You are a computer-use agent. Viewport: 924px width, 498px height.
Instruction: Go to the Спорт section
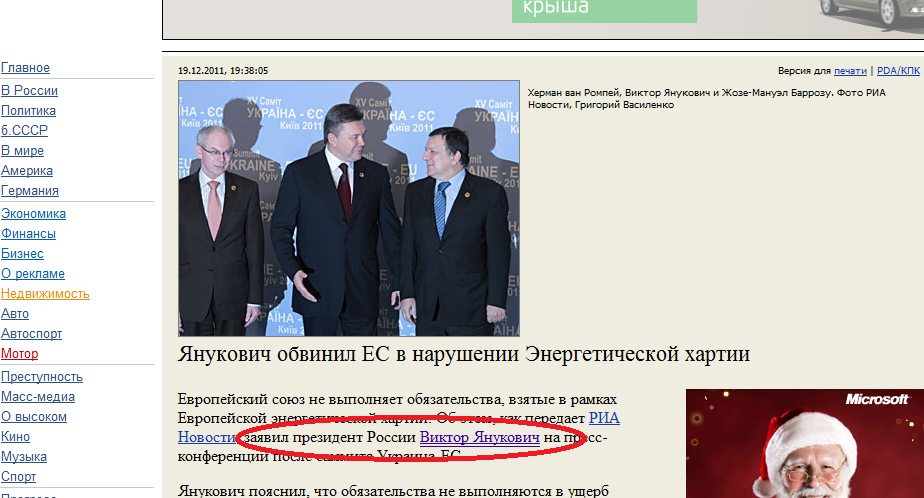coord(18,477)
